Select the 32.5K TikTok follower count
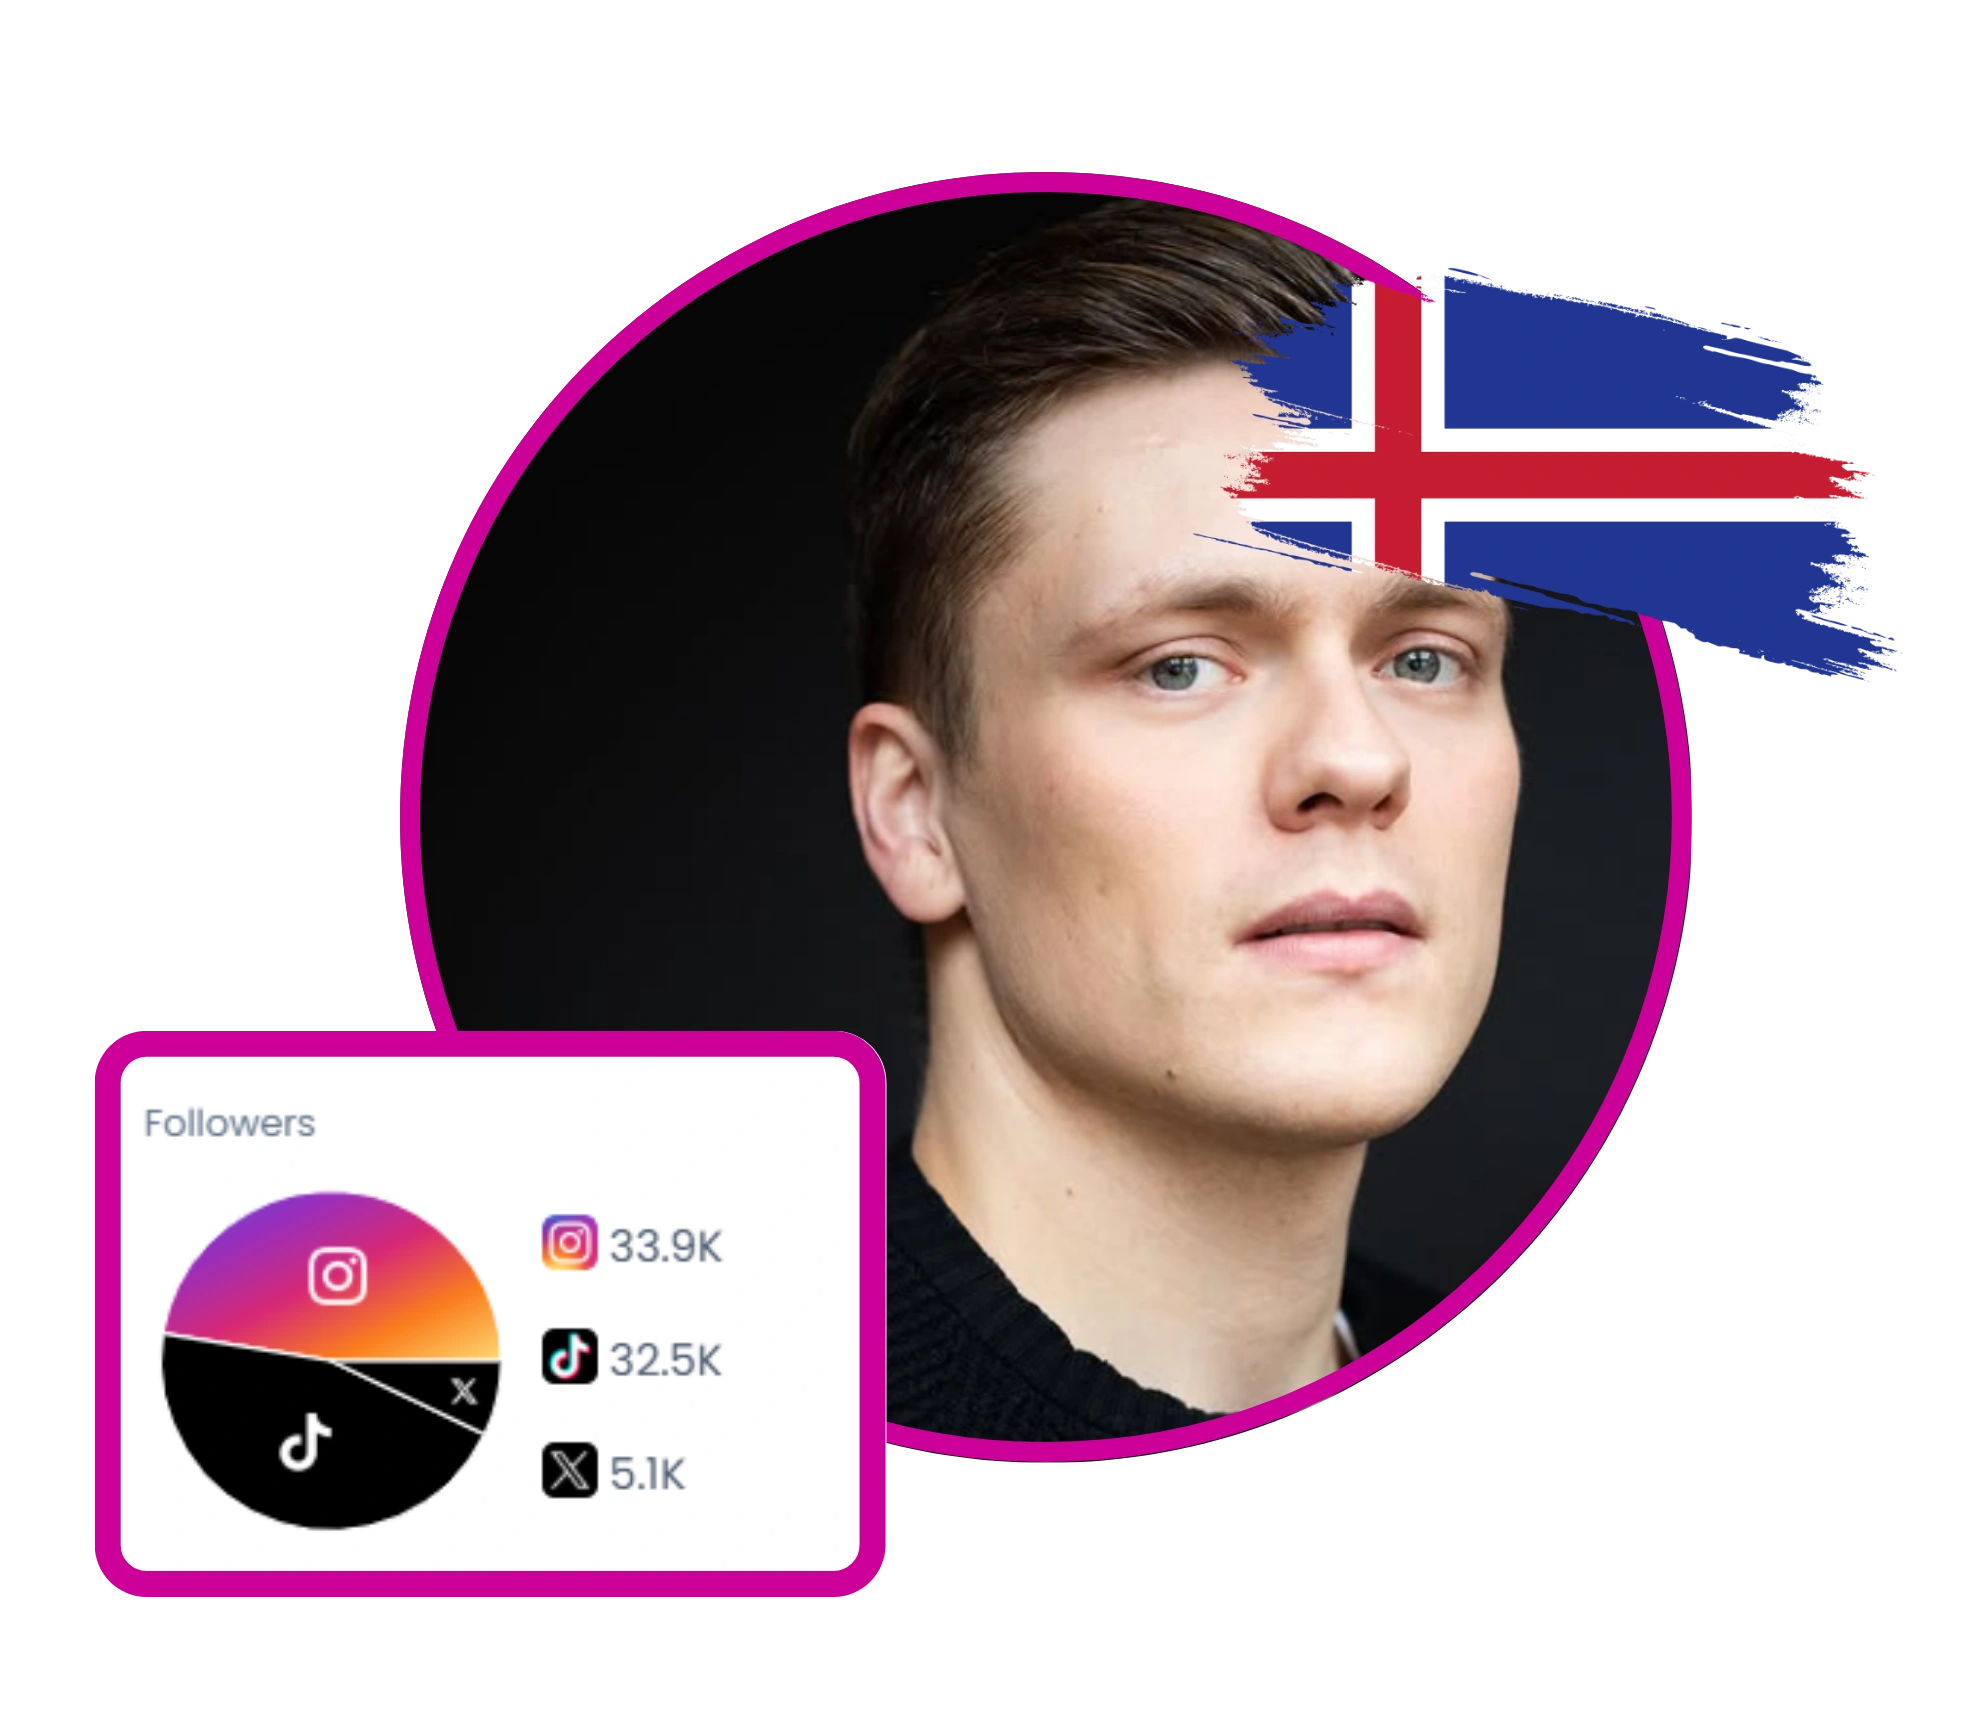1964x1720 pixels. [x=666, y=1359]
